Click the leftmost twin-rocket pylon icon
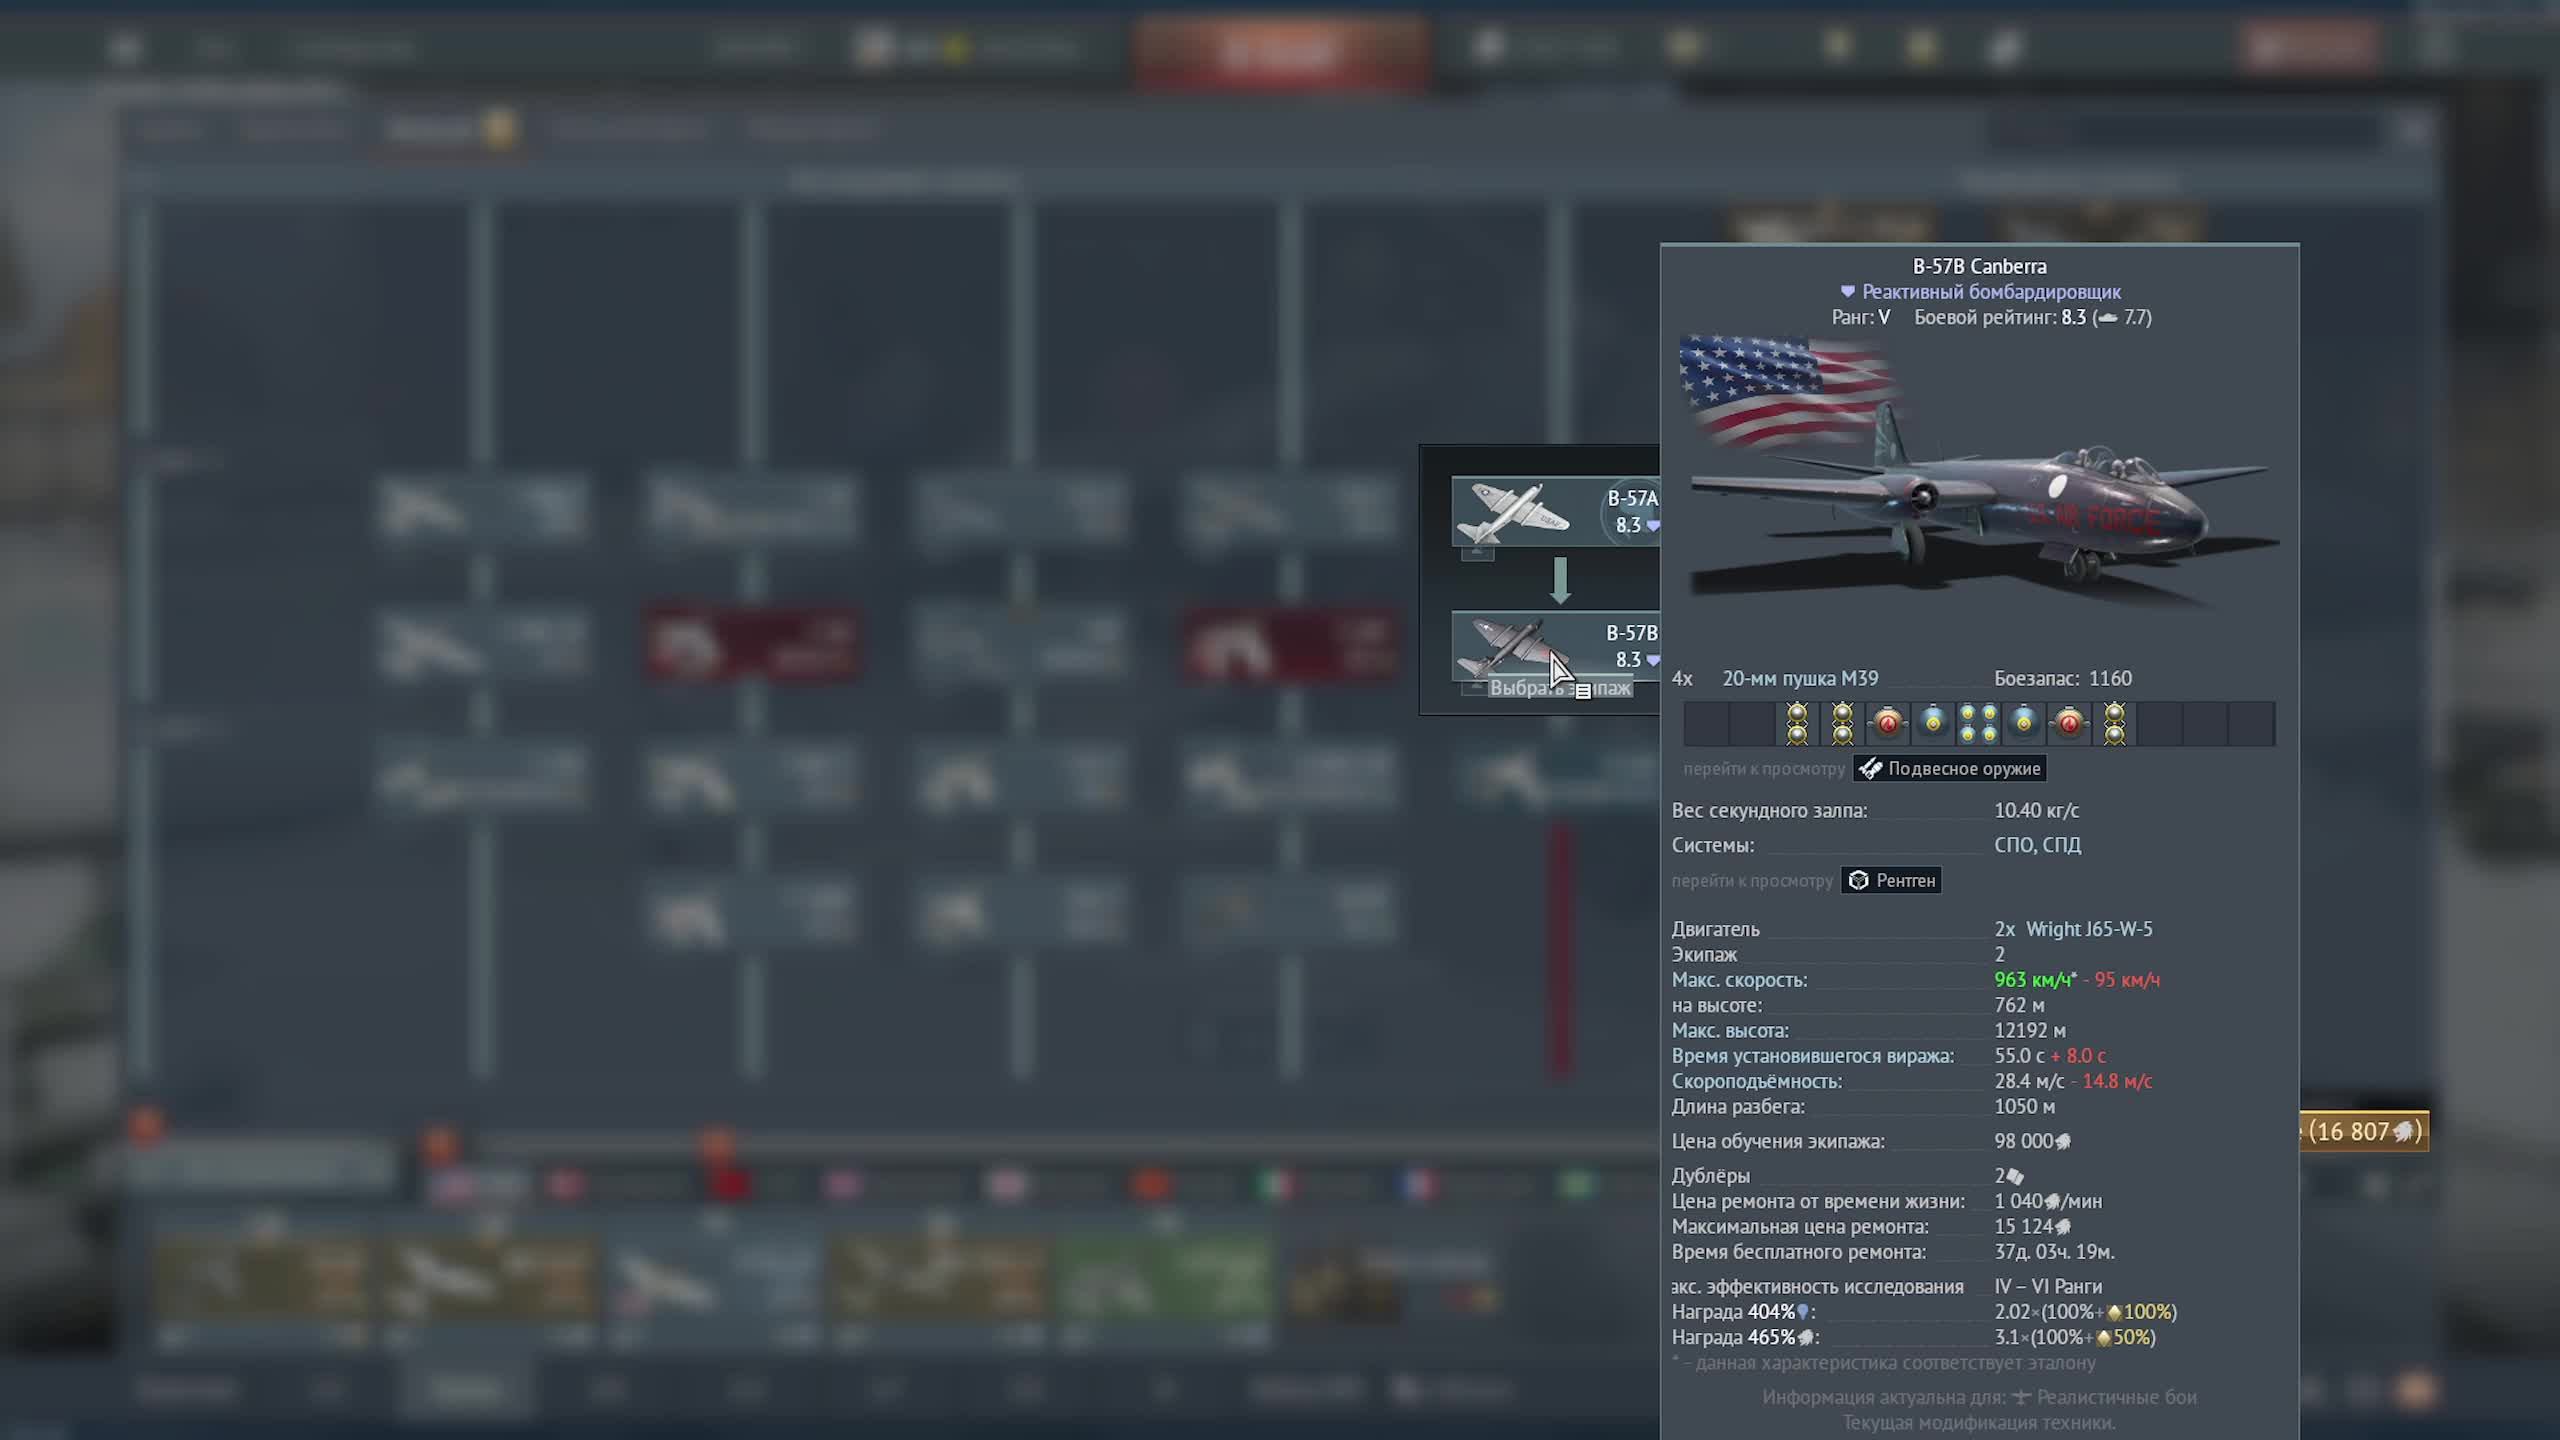2560x1440 pixels. point(1797,723)
